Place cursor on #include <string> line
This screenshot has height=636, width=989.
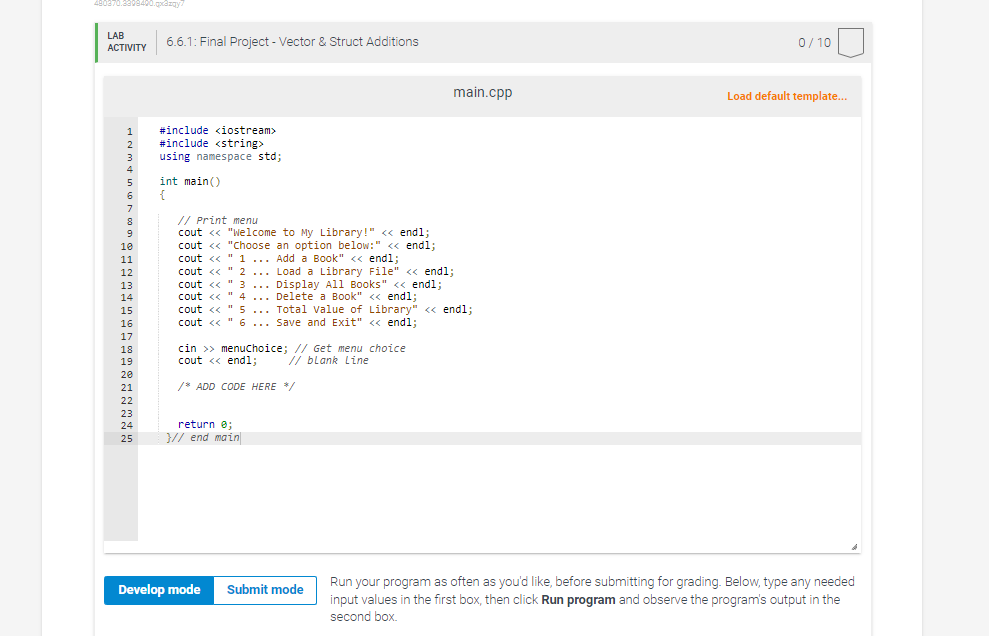coord(211,143)
